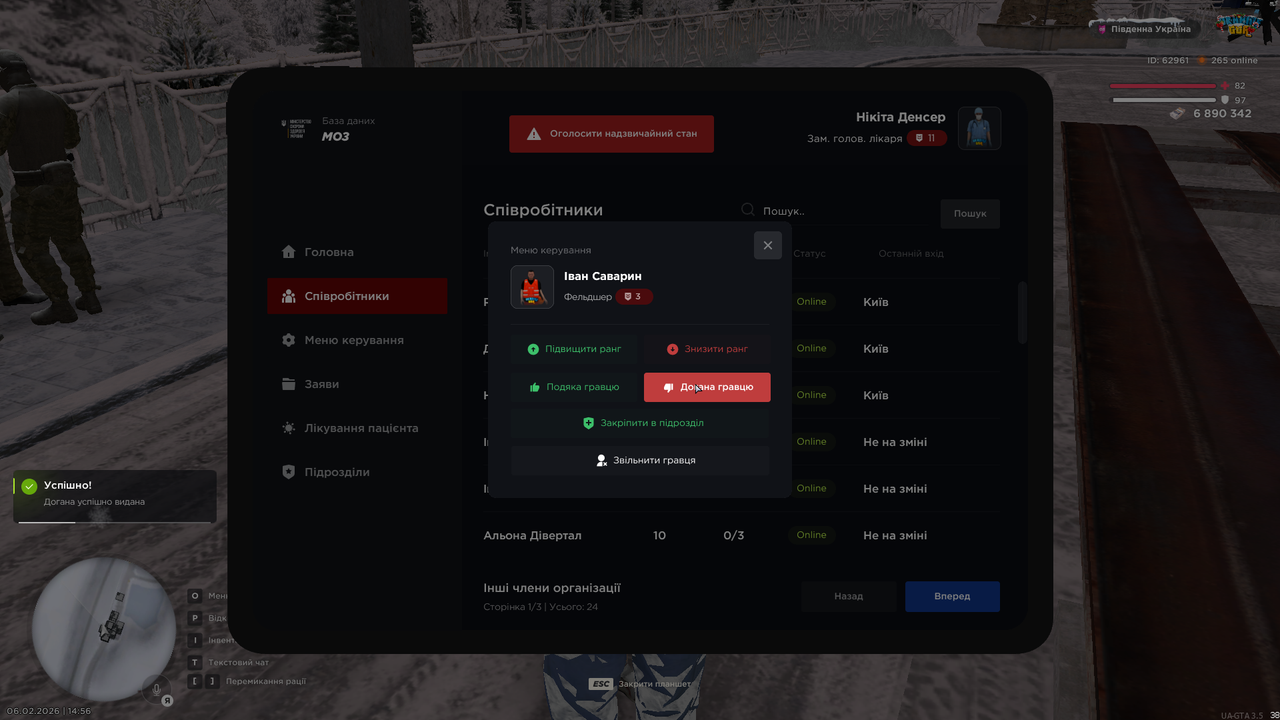Click the Online status of Альона Дівертал

click(811, 535)
